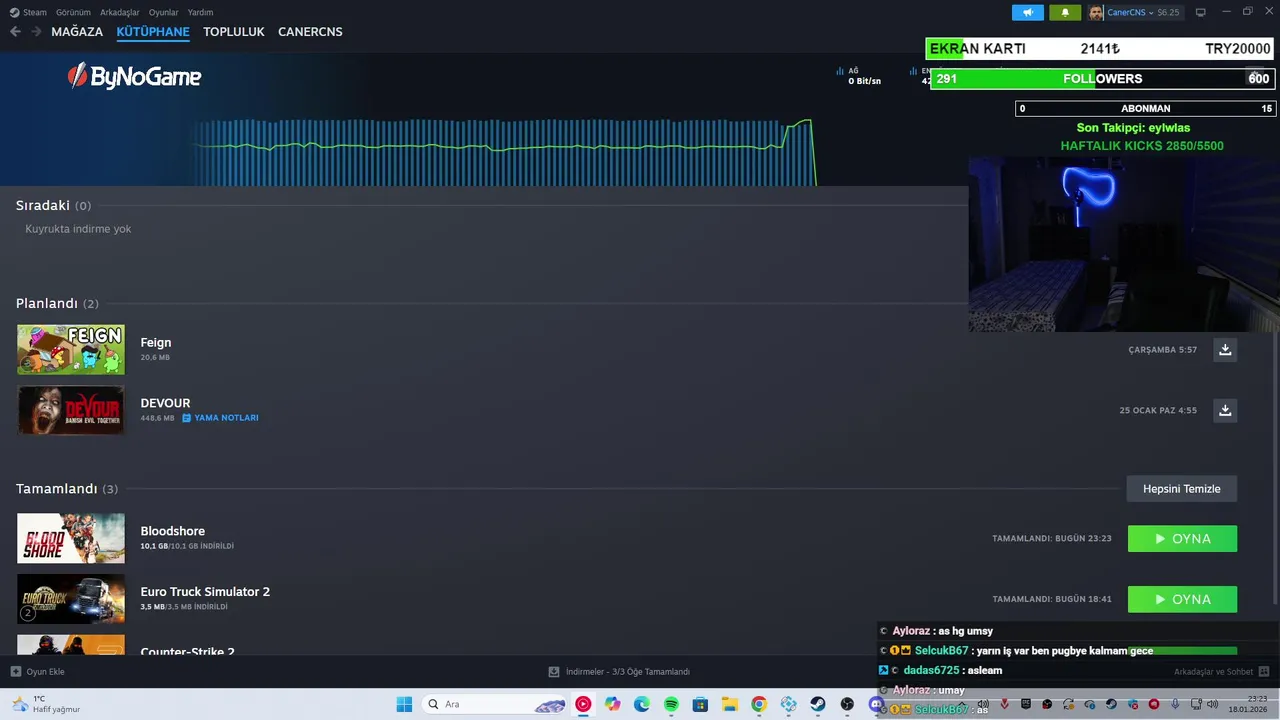Open Arkadaşlar ve Sohbet panel
Image resolution: width=1280 pixels, height=720 pixels.
click(x=1221, y=672)
